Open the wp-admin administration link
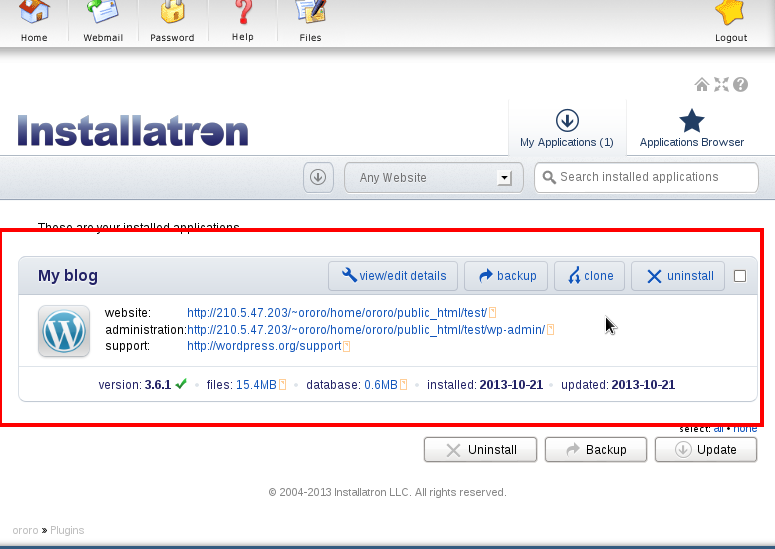Image resolution: width=775 pixels, height=549 pixels. click(366, 330)
